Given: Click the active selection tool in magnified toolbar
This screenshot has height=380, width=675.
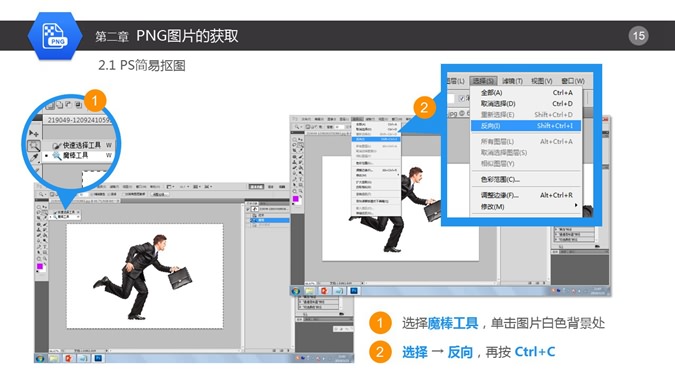Looking at the screenshot, I should [34, 145].
